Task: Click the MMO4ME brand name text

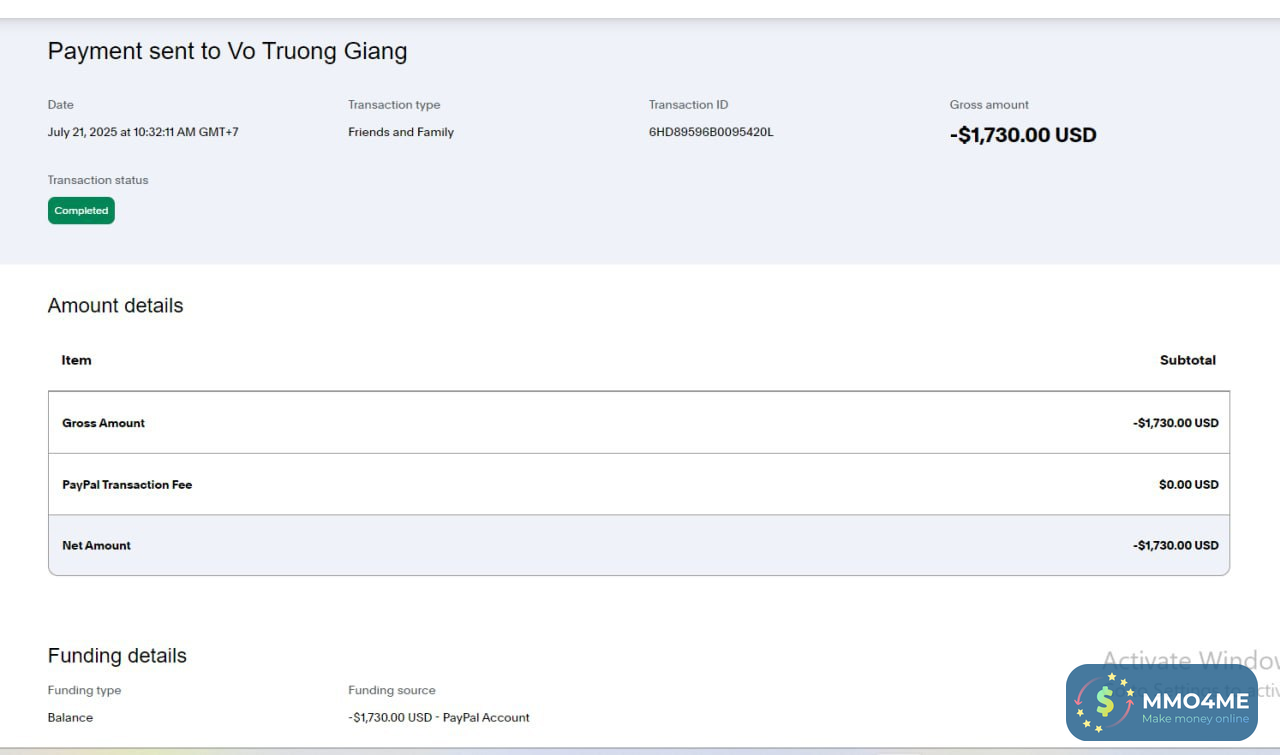Action: point(1195,700)
